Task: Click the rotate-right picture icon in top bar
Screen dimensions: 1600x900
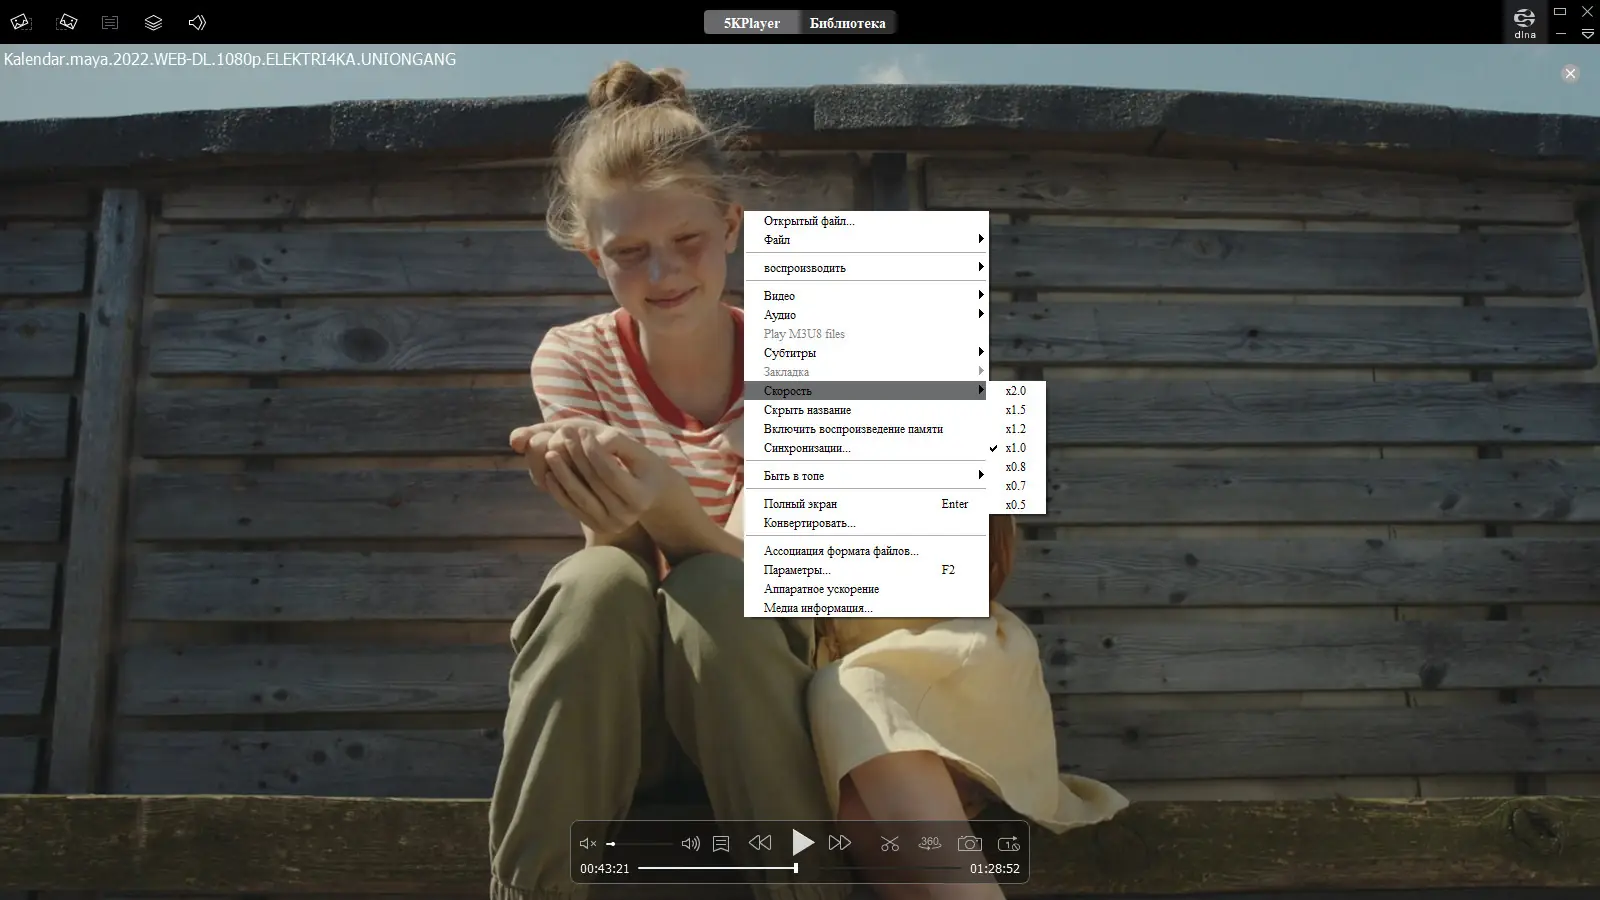Action: pyautogui.click(x=67, y=22)
